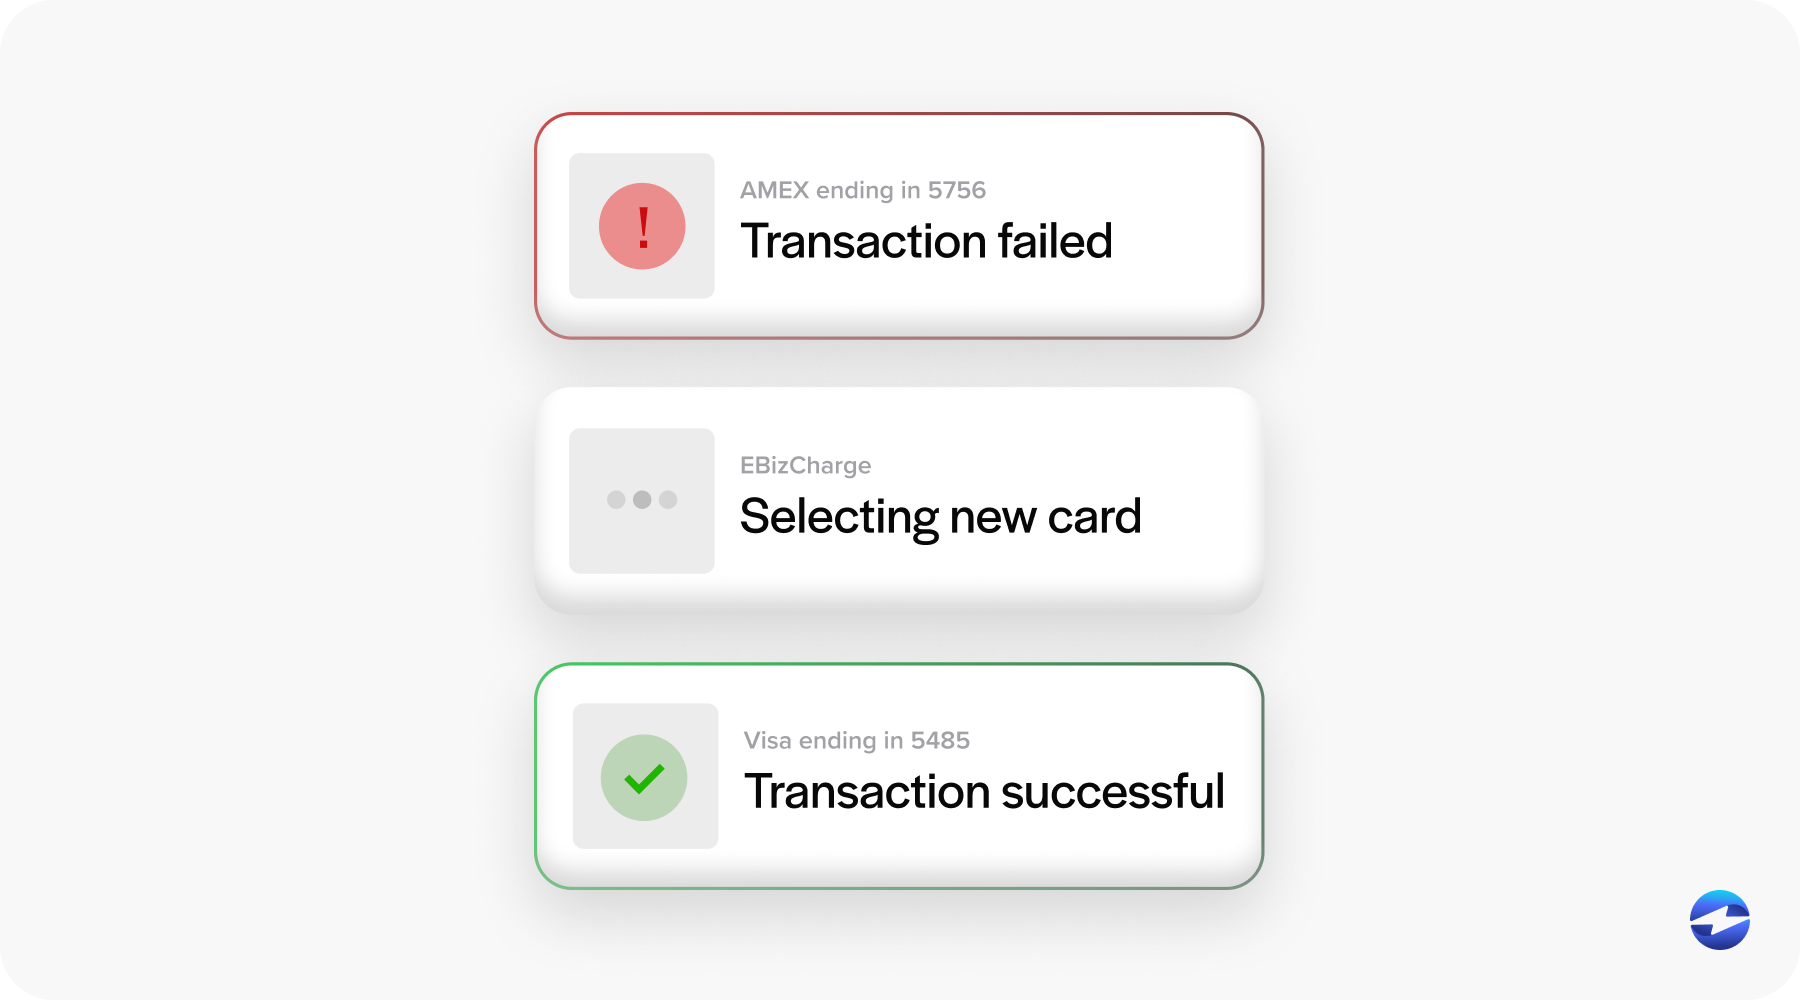Click the card digits "5485"

coord(940,741)
